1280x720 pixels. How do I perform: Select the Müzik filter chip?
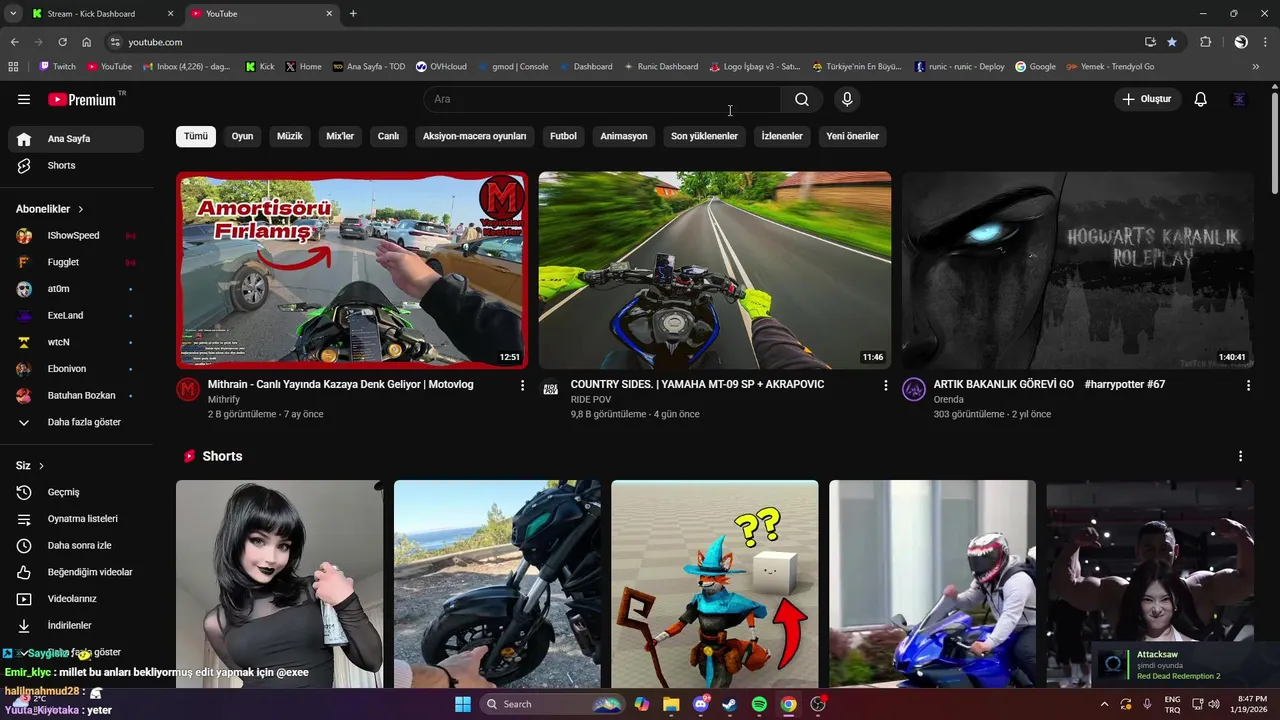290,136
